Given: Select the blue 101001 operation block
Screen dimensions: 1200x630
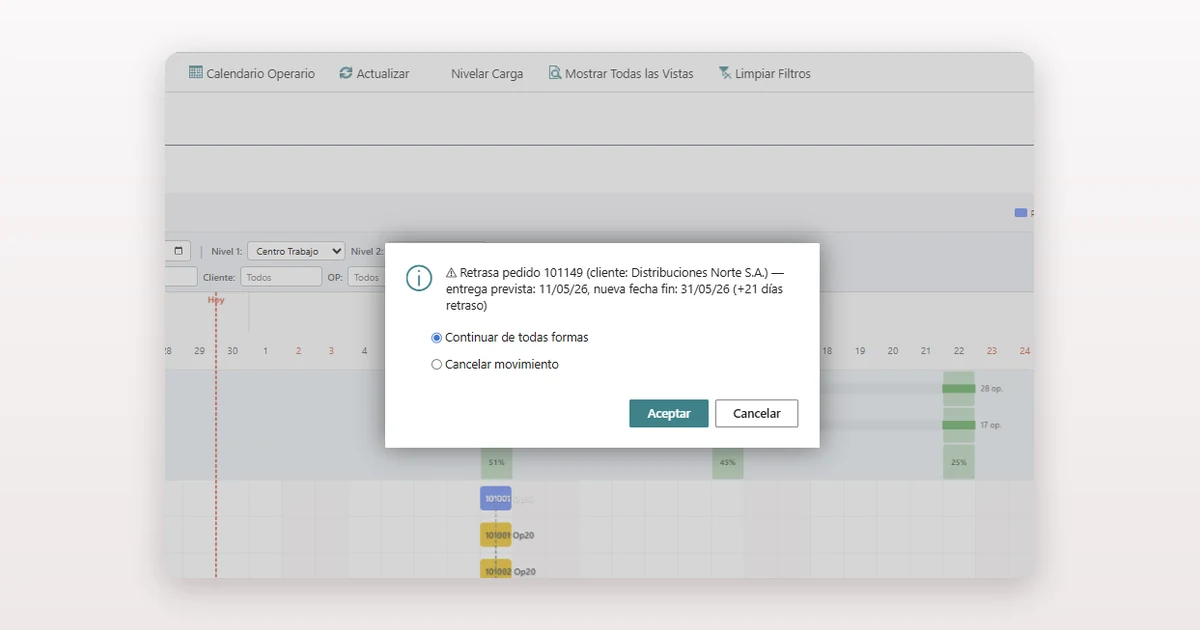Looking at the screenshot, I should pyautogui.click(x=496, y=498).
